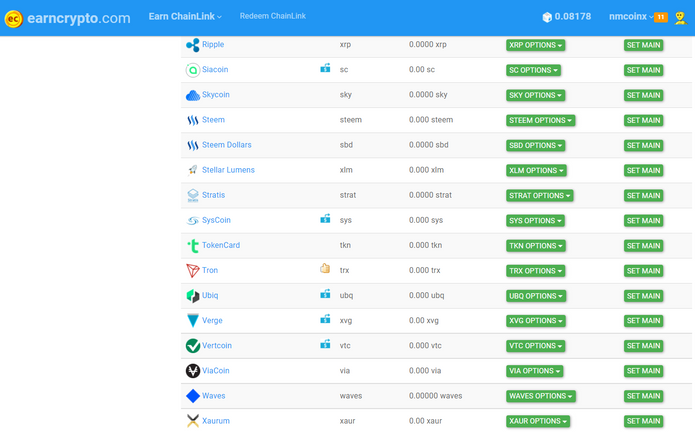Screen dimensions: 695x432
Task: Click the Stellar Lumens rocket icon
Action: tap(192, 170)
